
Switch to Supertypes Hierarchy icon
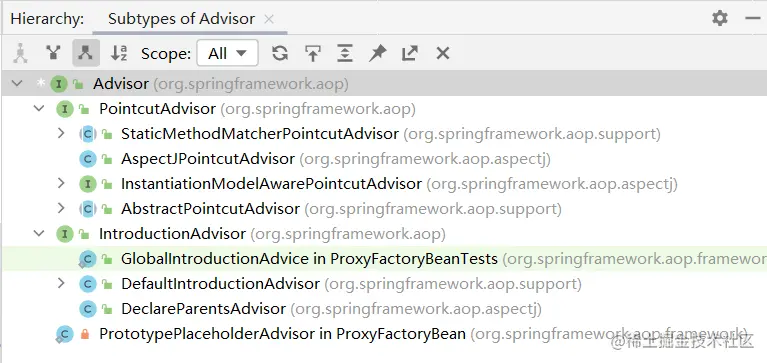[53, 53]
